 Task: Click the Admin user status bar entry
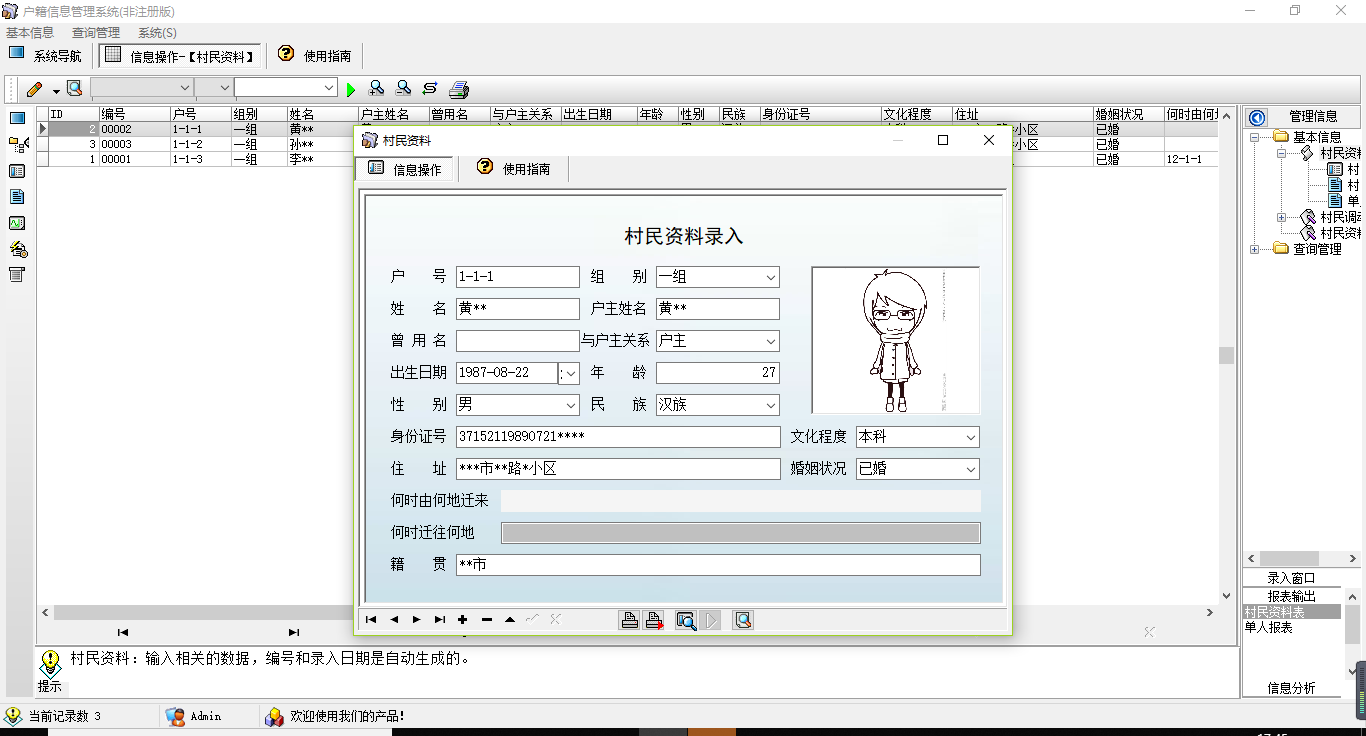(x=194, y=716)
